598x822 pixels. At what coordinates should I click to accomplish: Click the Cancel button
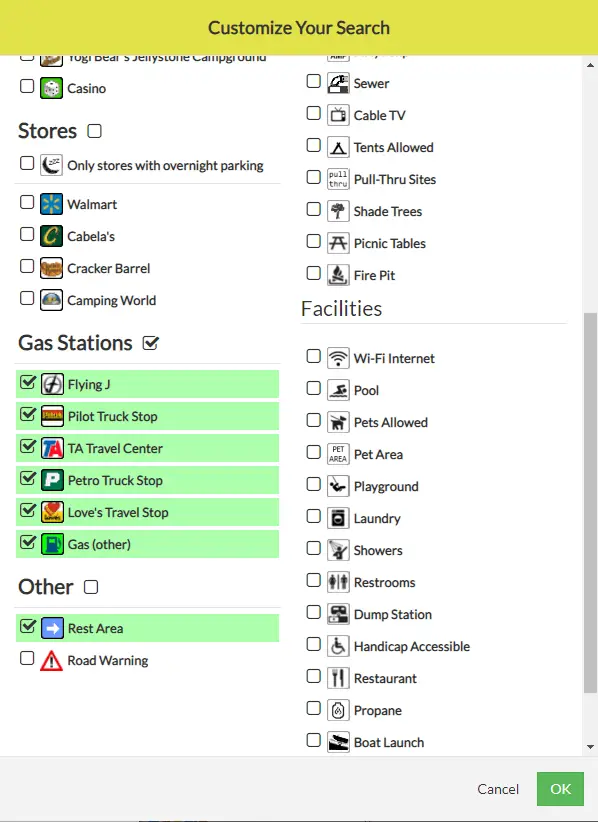point(498,789)
